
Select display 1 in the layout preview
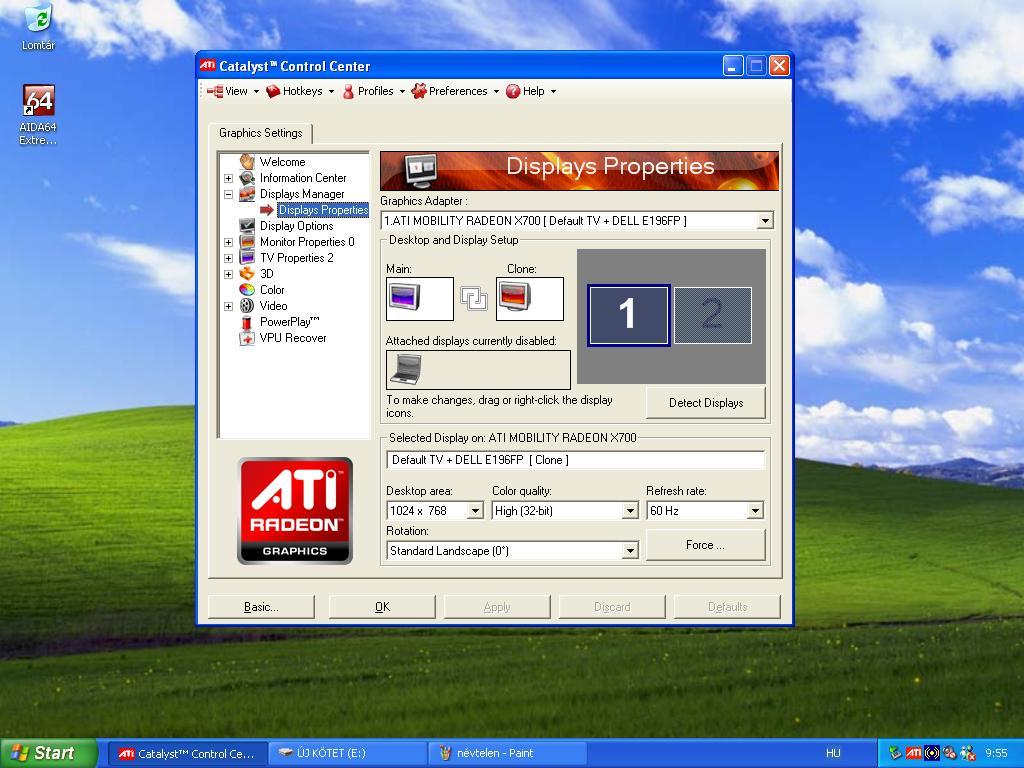coord(628,315)
